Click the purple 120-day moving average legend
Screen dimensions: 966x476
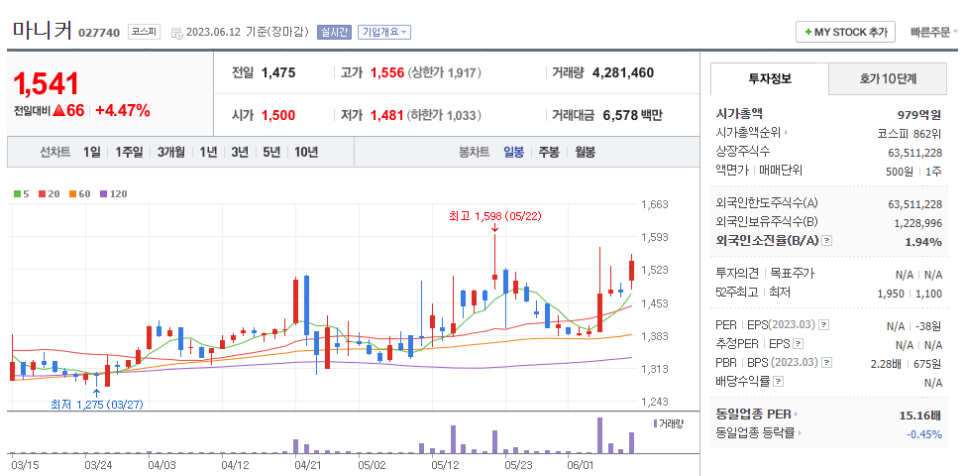113,194
